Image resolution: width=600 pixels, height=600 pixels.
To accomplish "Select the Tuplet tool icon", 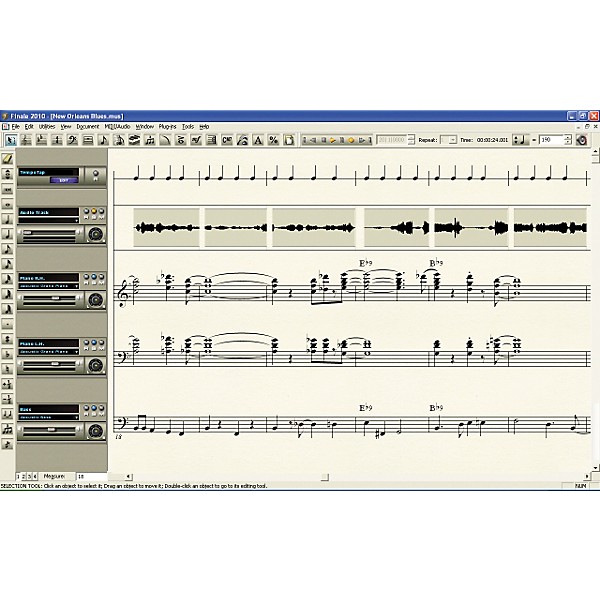I will tap(150, 140).
